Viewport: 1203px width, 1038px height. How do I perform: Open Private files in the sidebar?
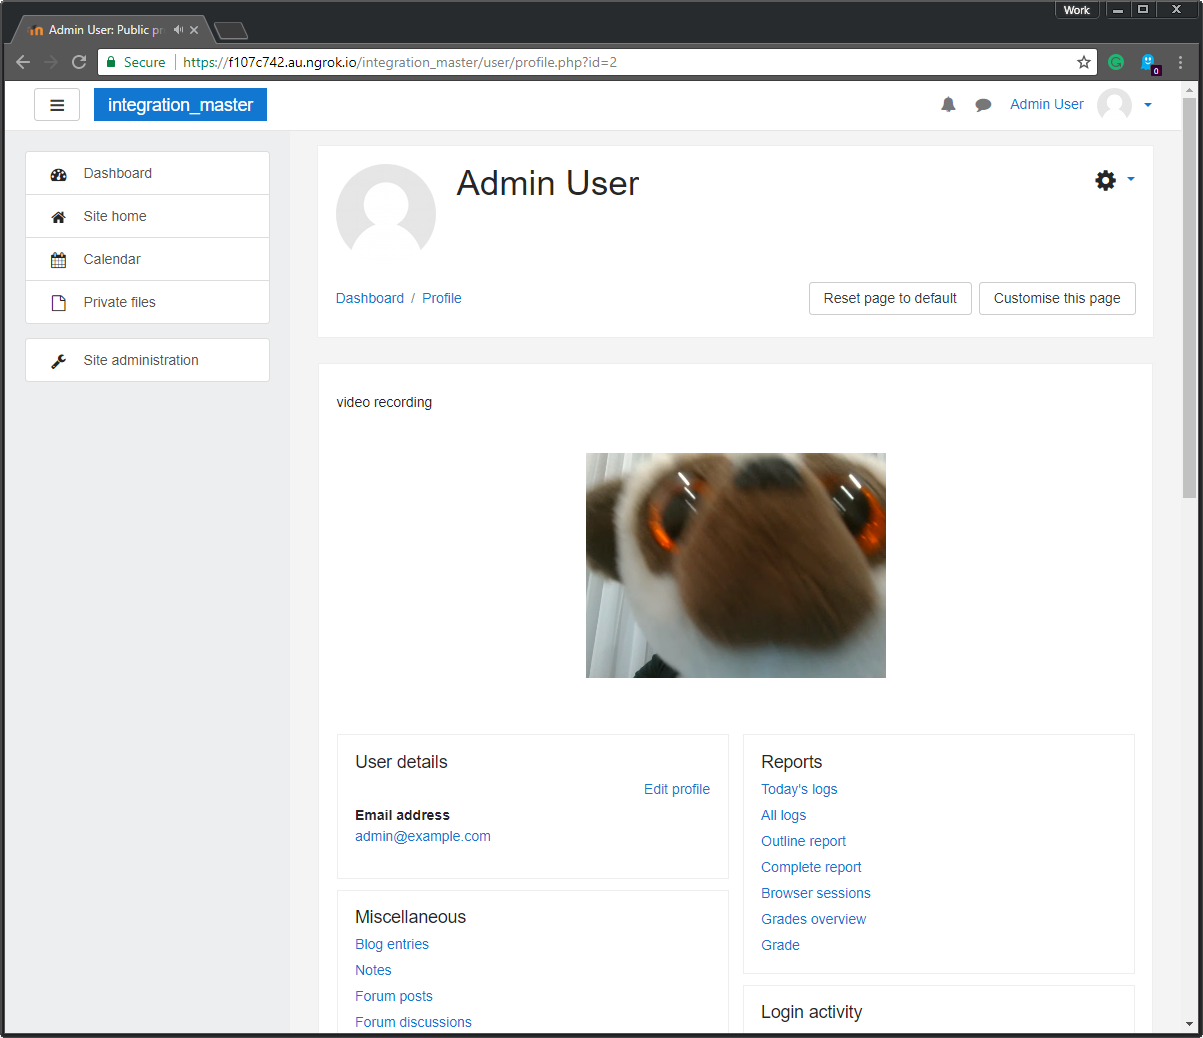point(147,302)
